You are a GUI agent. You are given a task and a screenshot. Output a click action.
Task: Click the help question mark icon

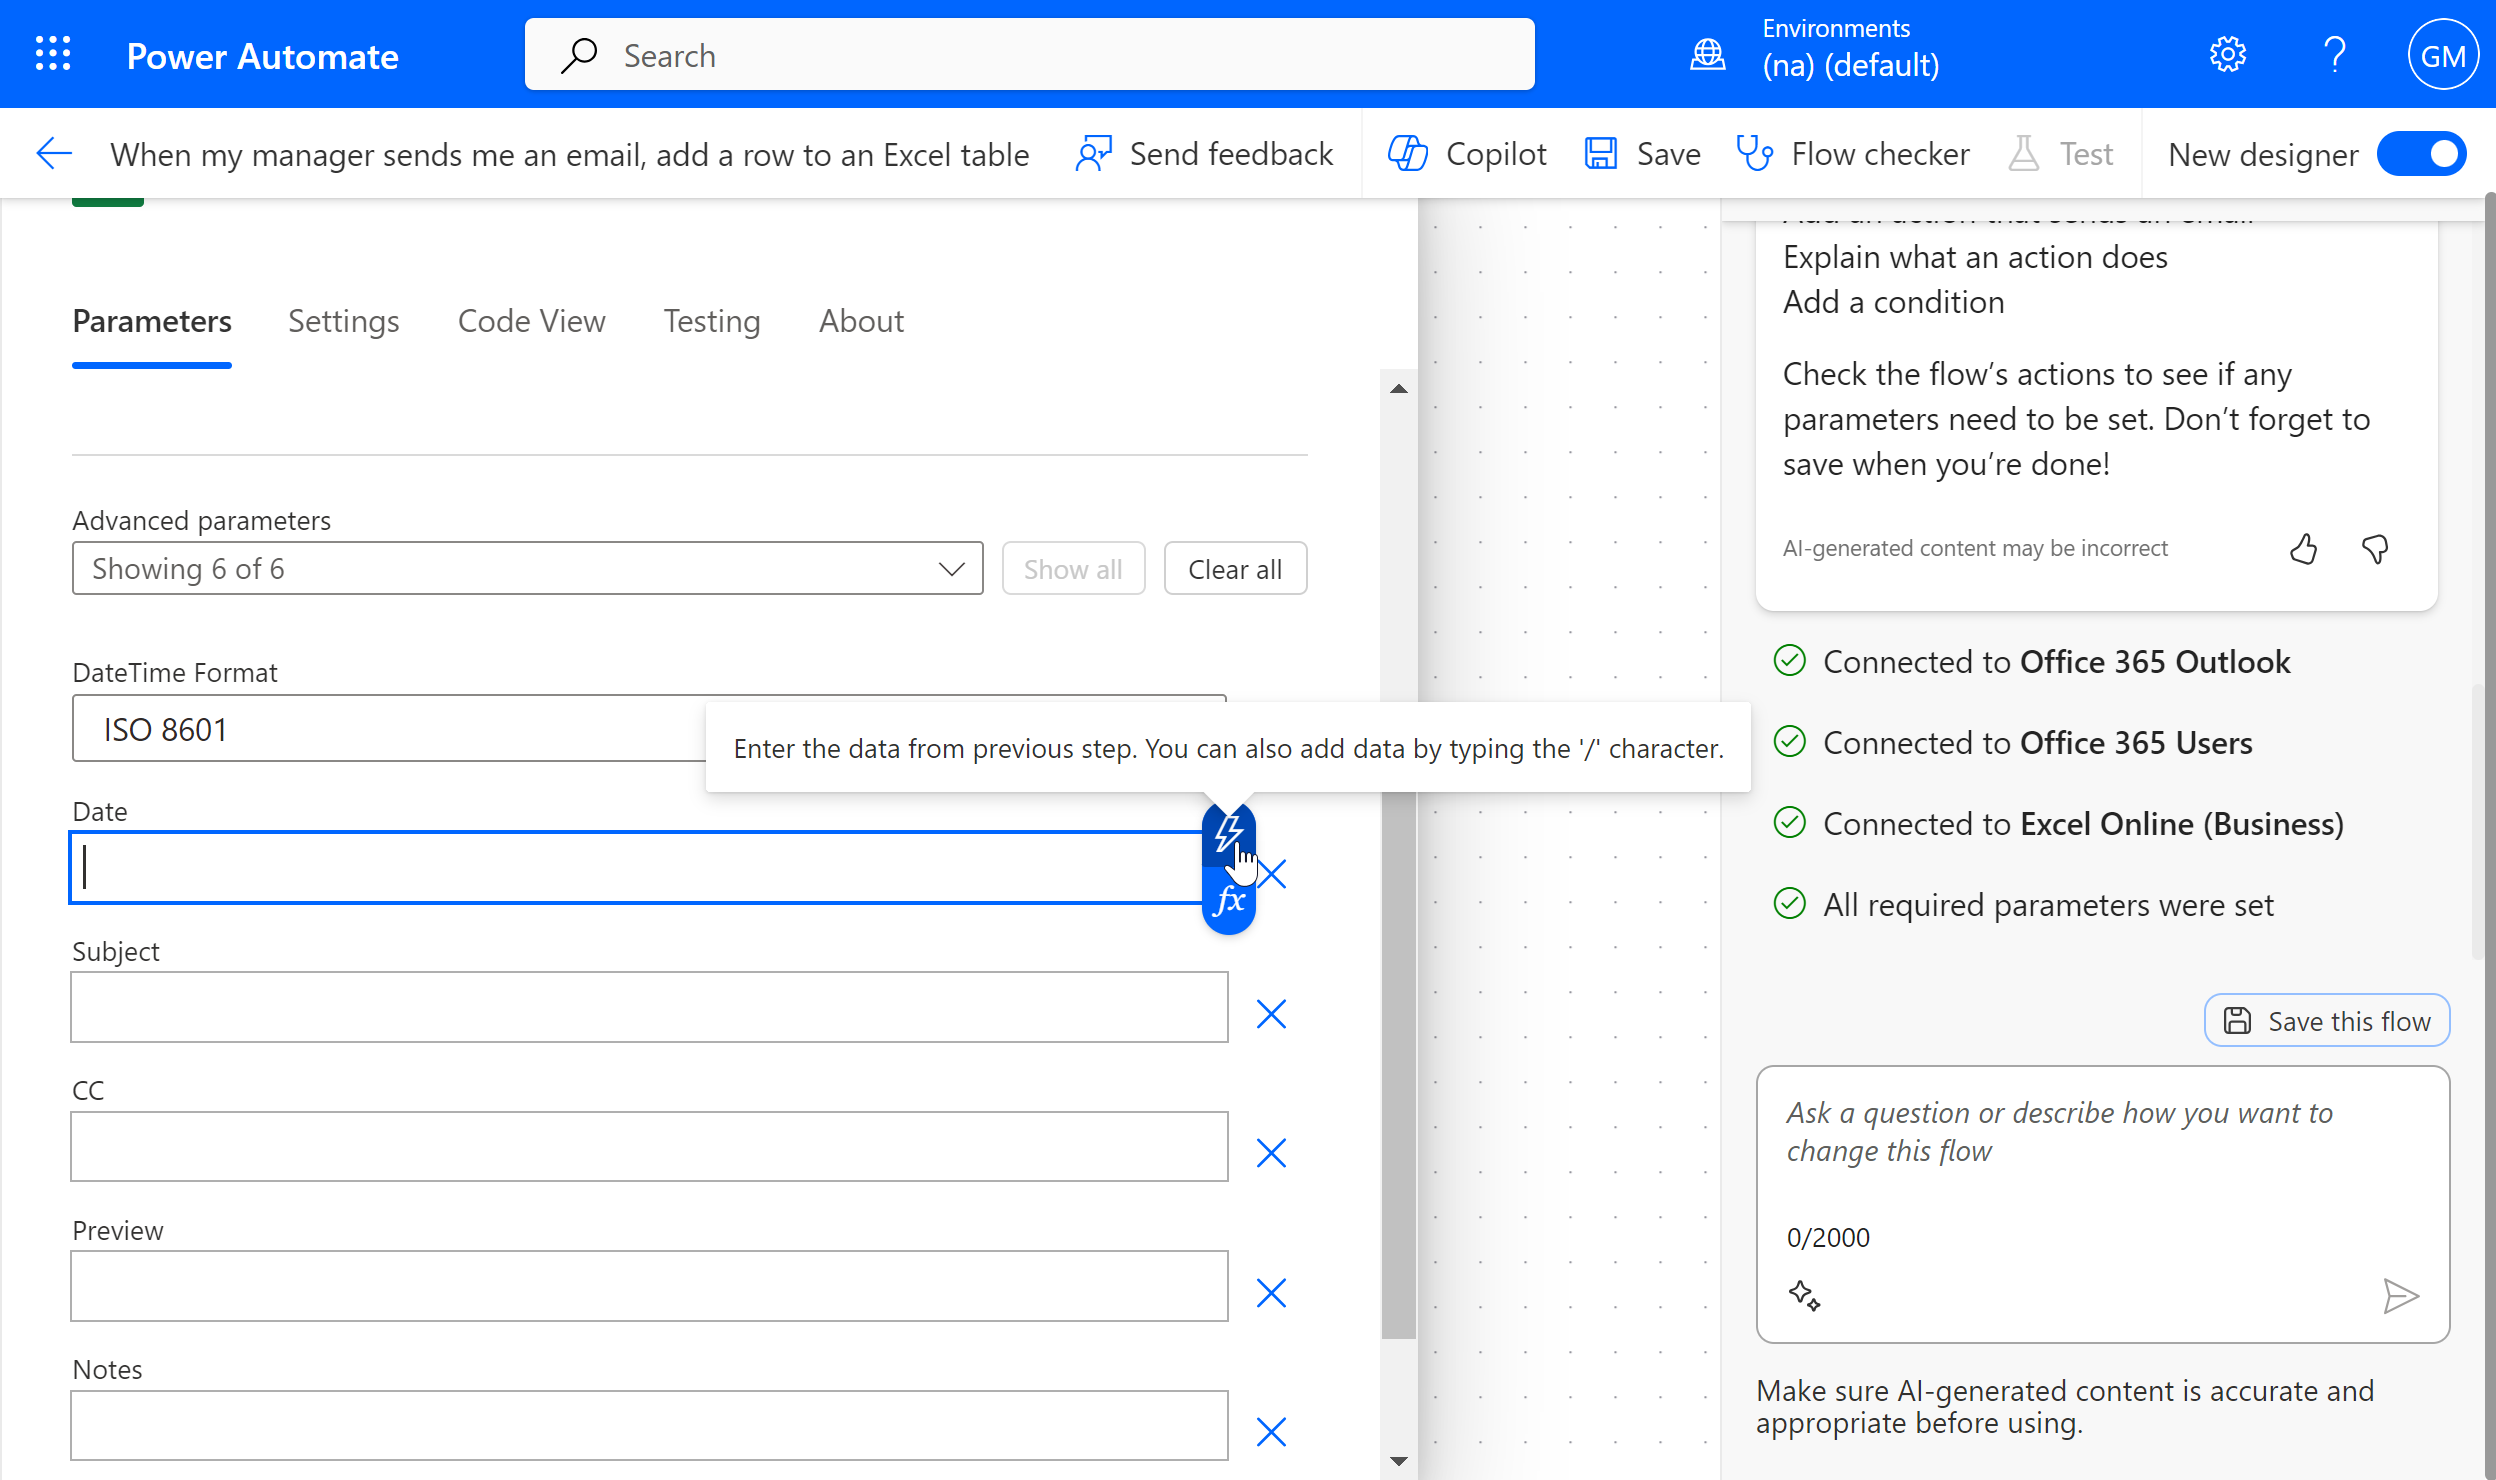coord(2335,55)
